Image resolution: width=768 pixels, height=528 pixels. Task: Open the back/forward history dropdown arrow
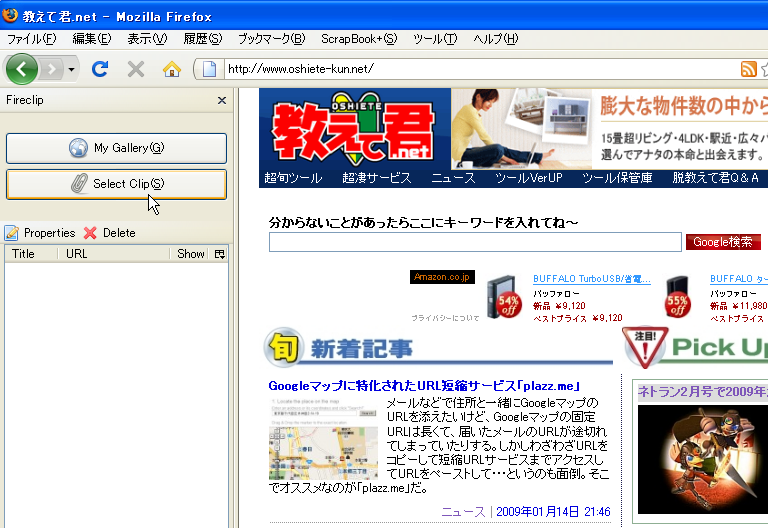click(72, 69)
